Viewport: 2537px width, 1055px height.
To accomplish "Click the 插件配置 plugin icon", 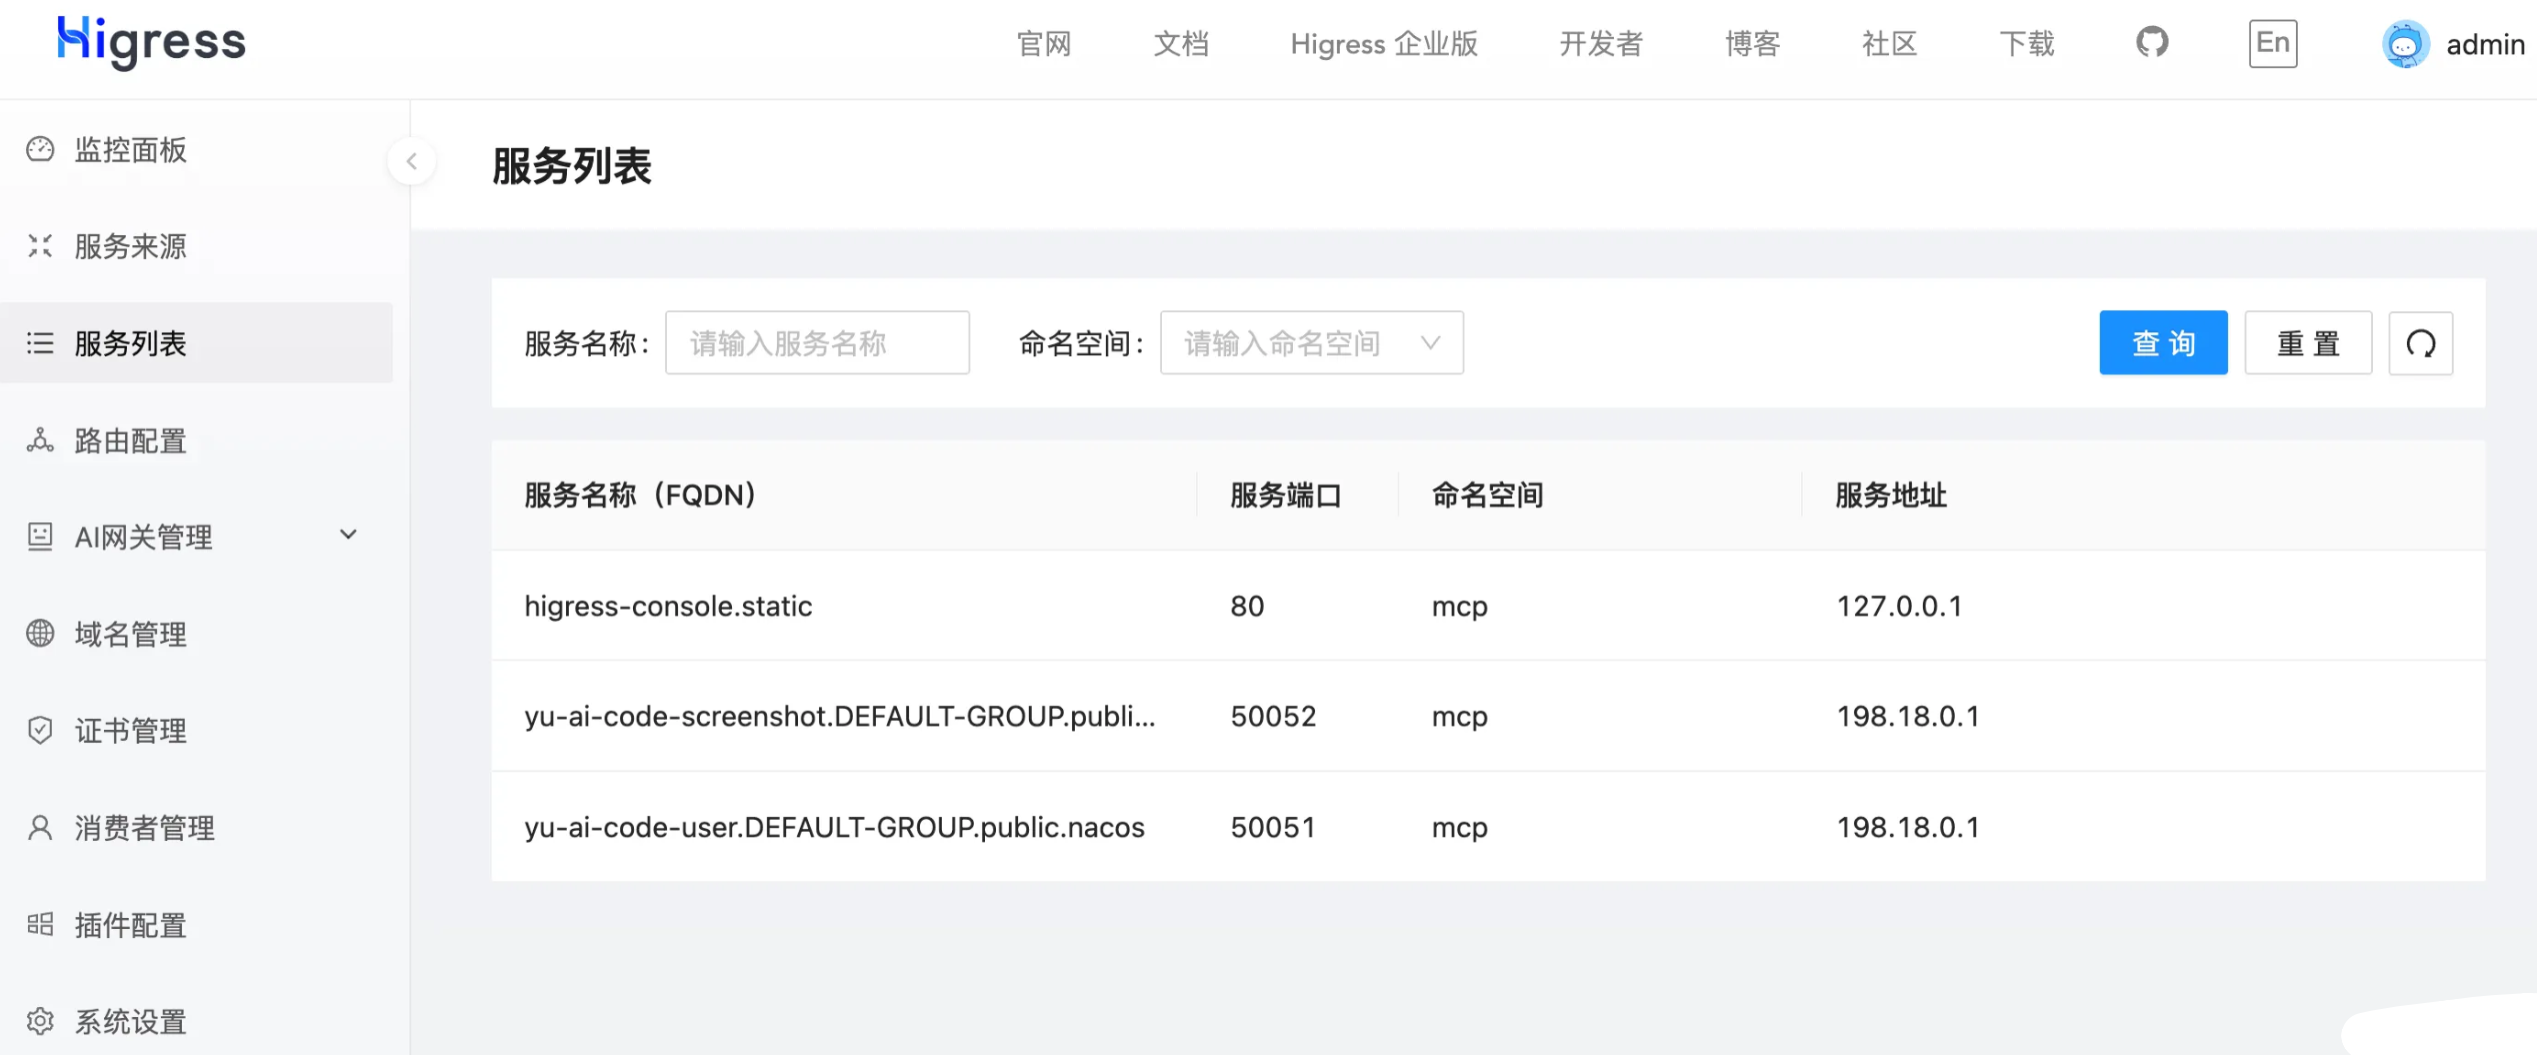I will tap(40, 924).
